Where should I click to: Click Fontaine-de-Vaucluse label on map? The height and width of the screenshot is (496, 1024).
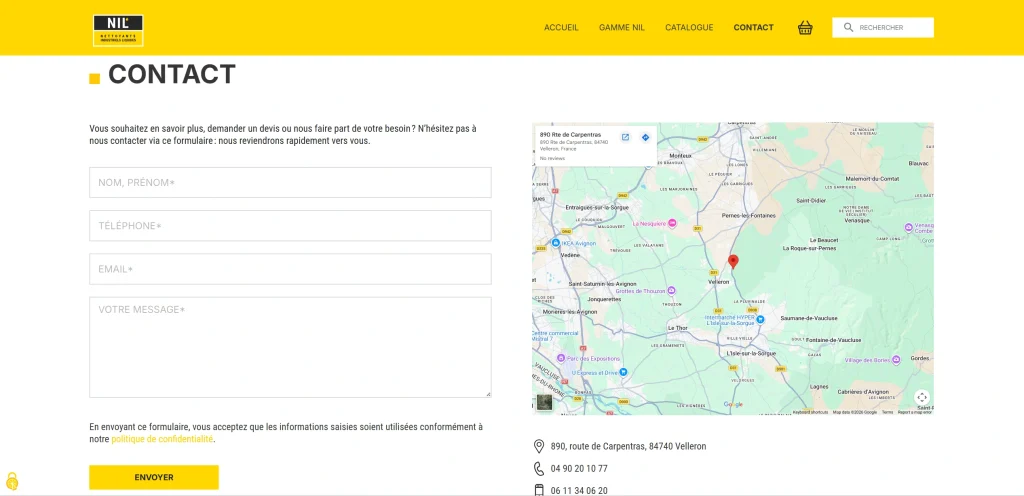click(835, 340)
